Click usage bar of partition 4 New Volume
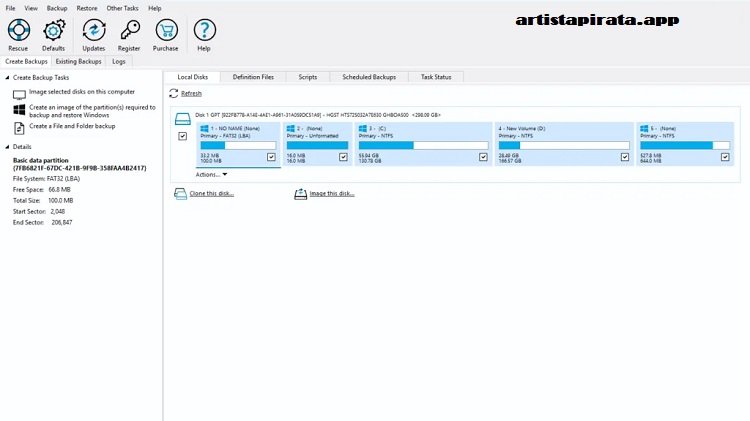Image resolution: width=750 pixels, height=421 pixels. pos(564,145)
